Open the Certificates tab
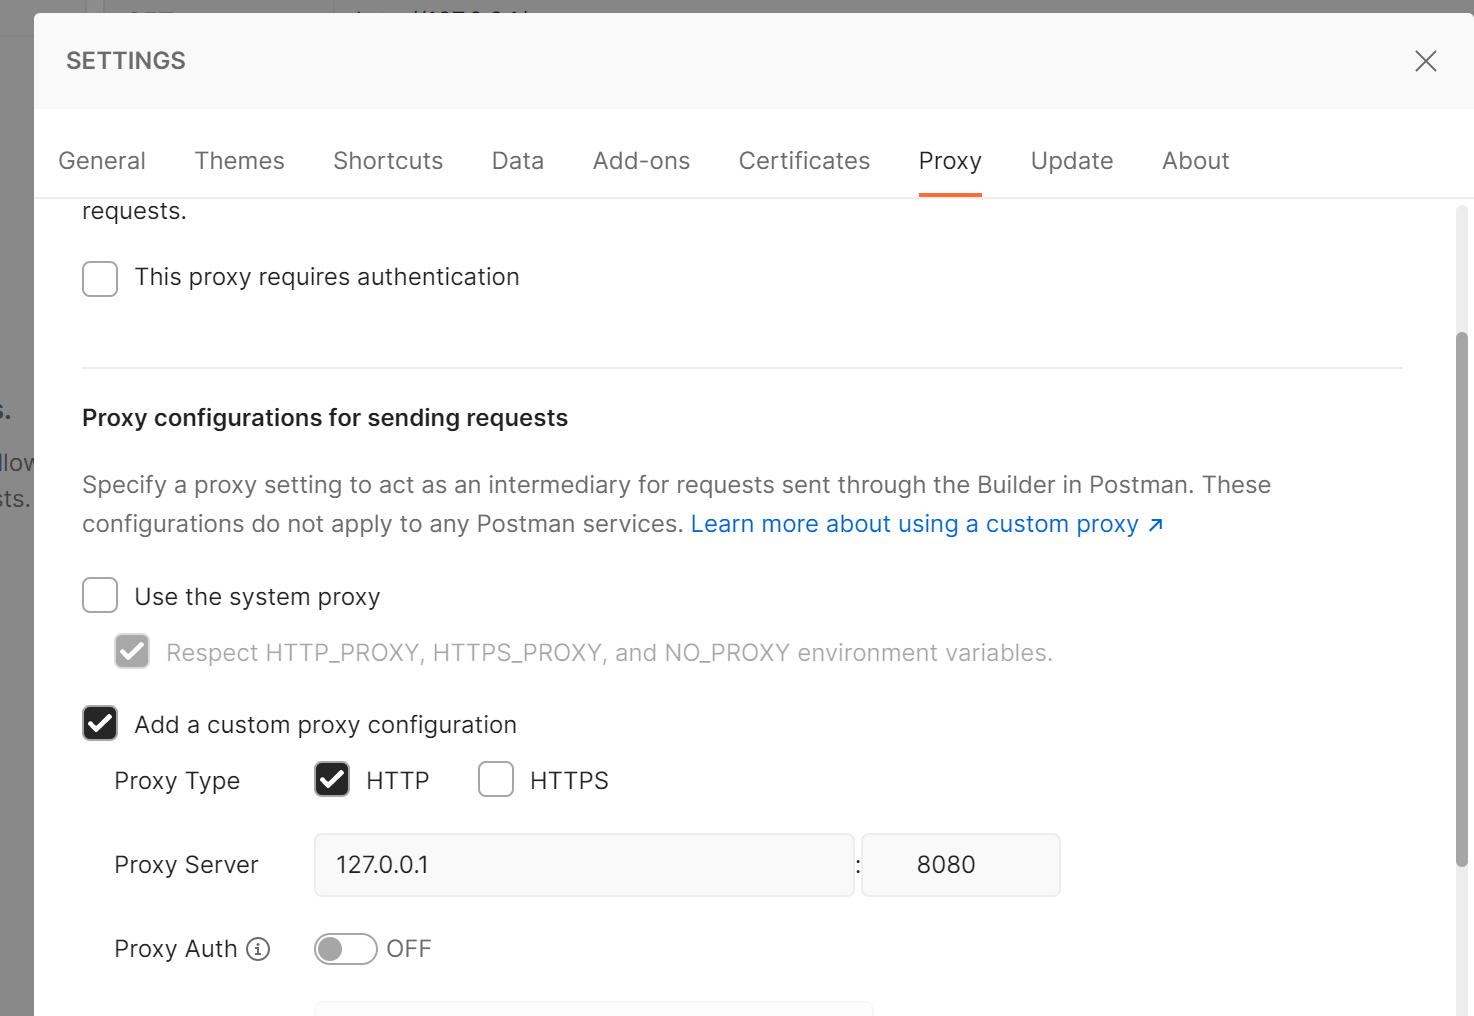 [804, 161]
